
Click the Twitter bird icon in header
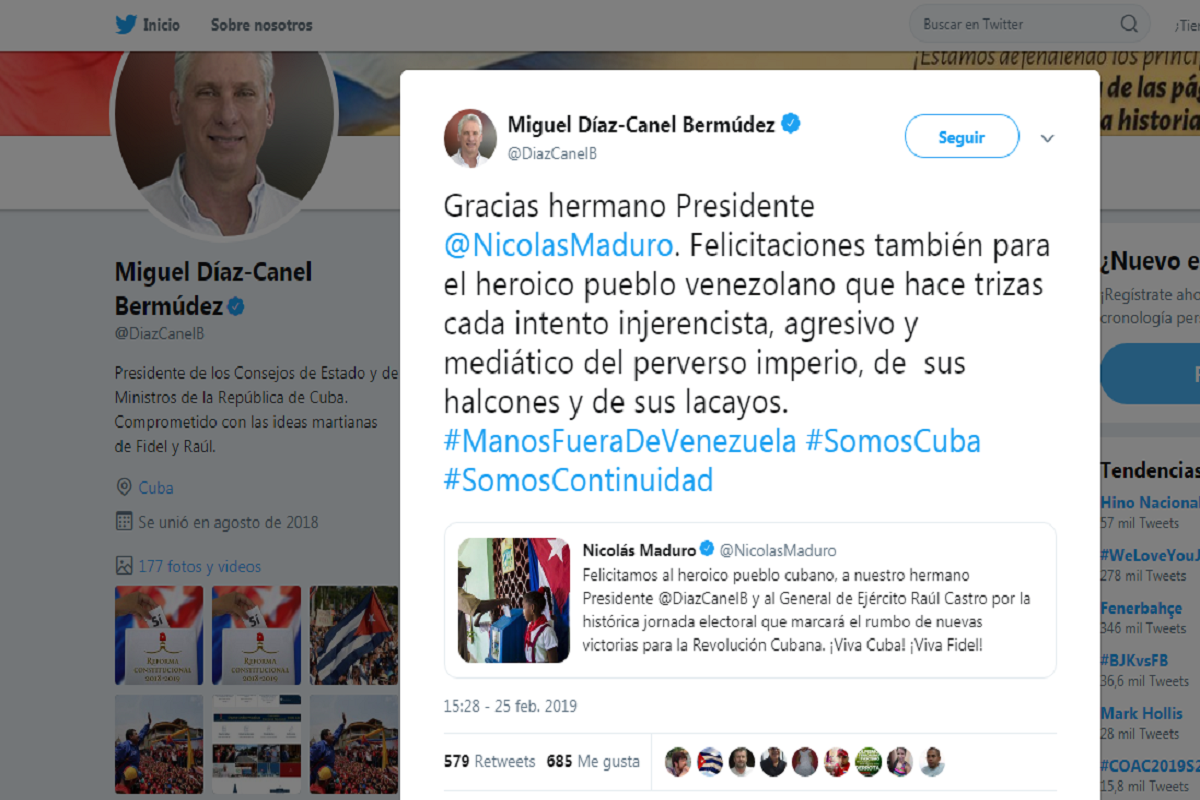125,25
